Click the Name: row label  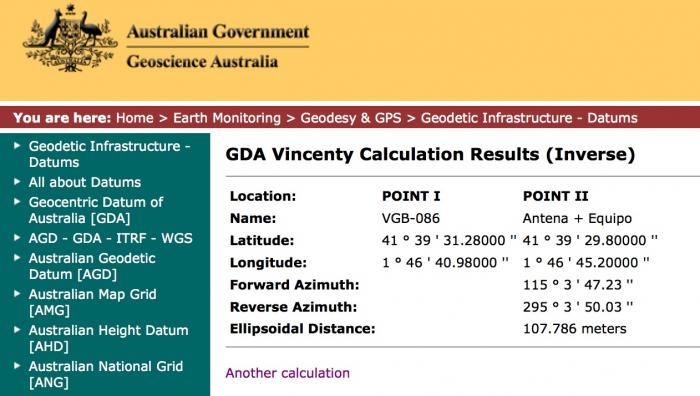[x=253, y=218]
